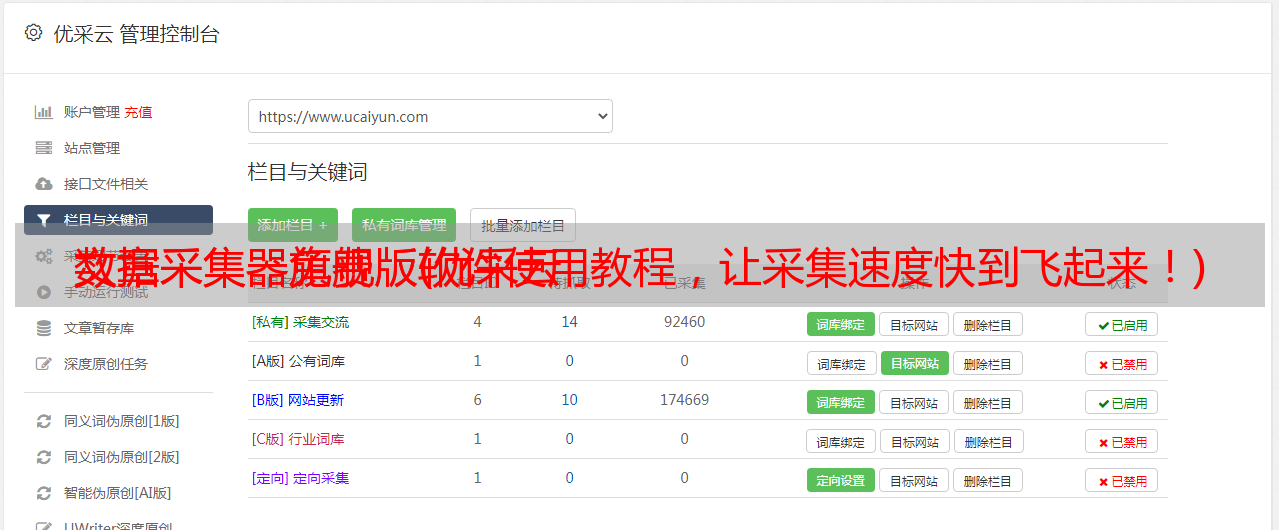Click the refresh icon for 同义词伪原创[1版]
This screenshot has height=530, width=1279.
pyautogui.click(x=43, y=421)
